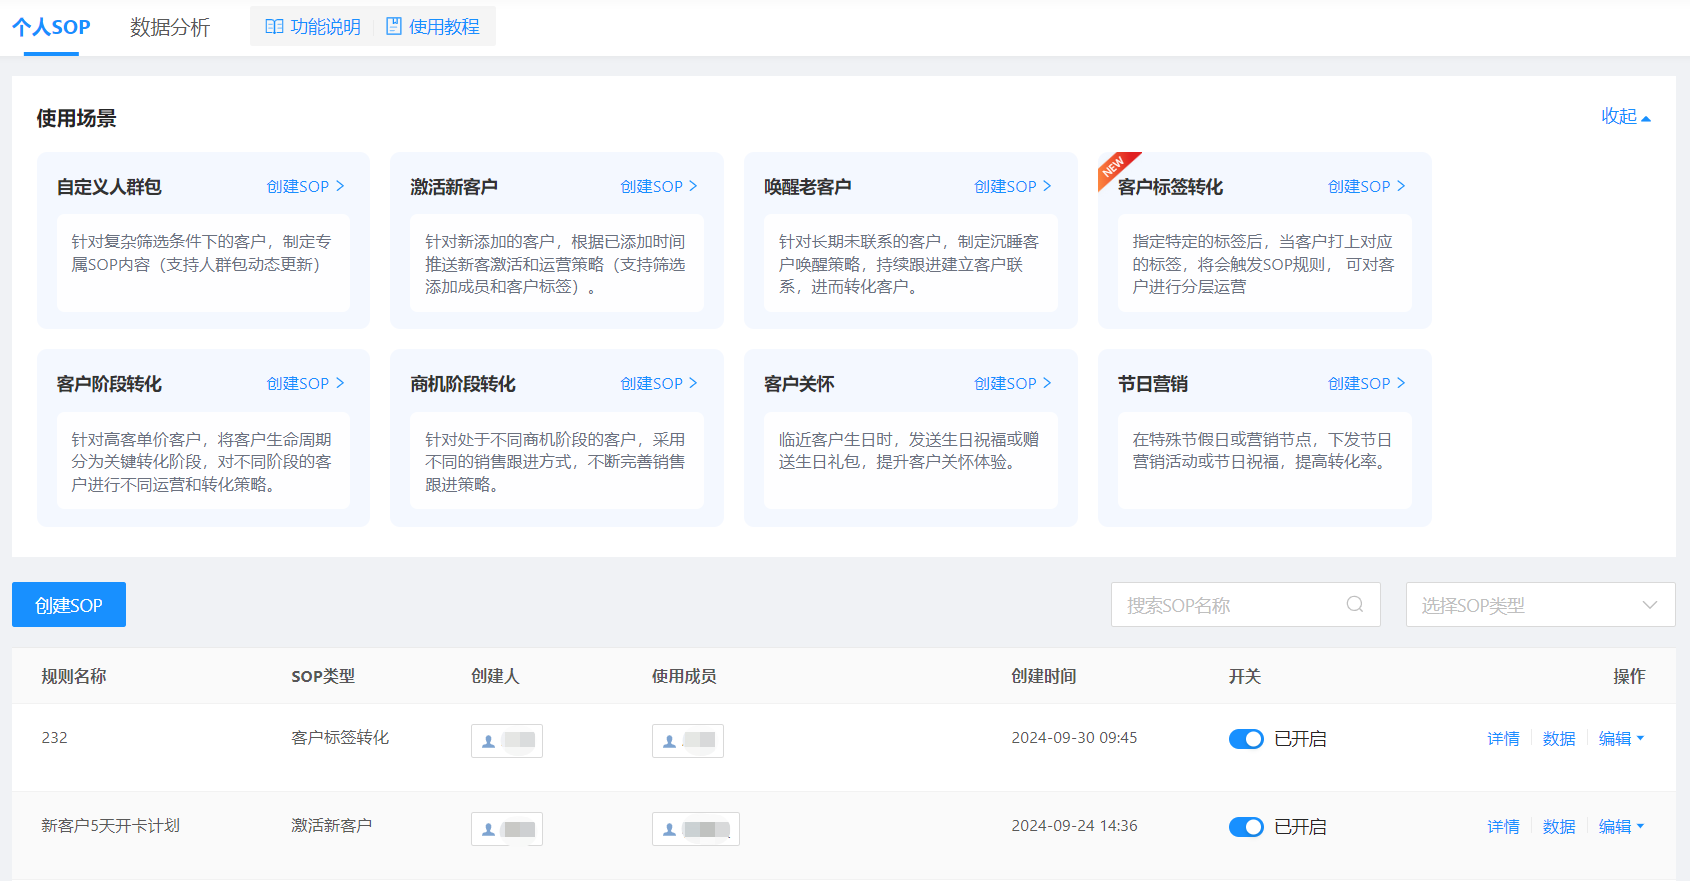Click creation time 2024-09-24 14:36

pos(1074,826)
